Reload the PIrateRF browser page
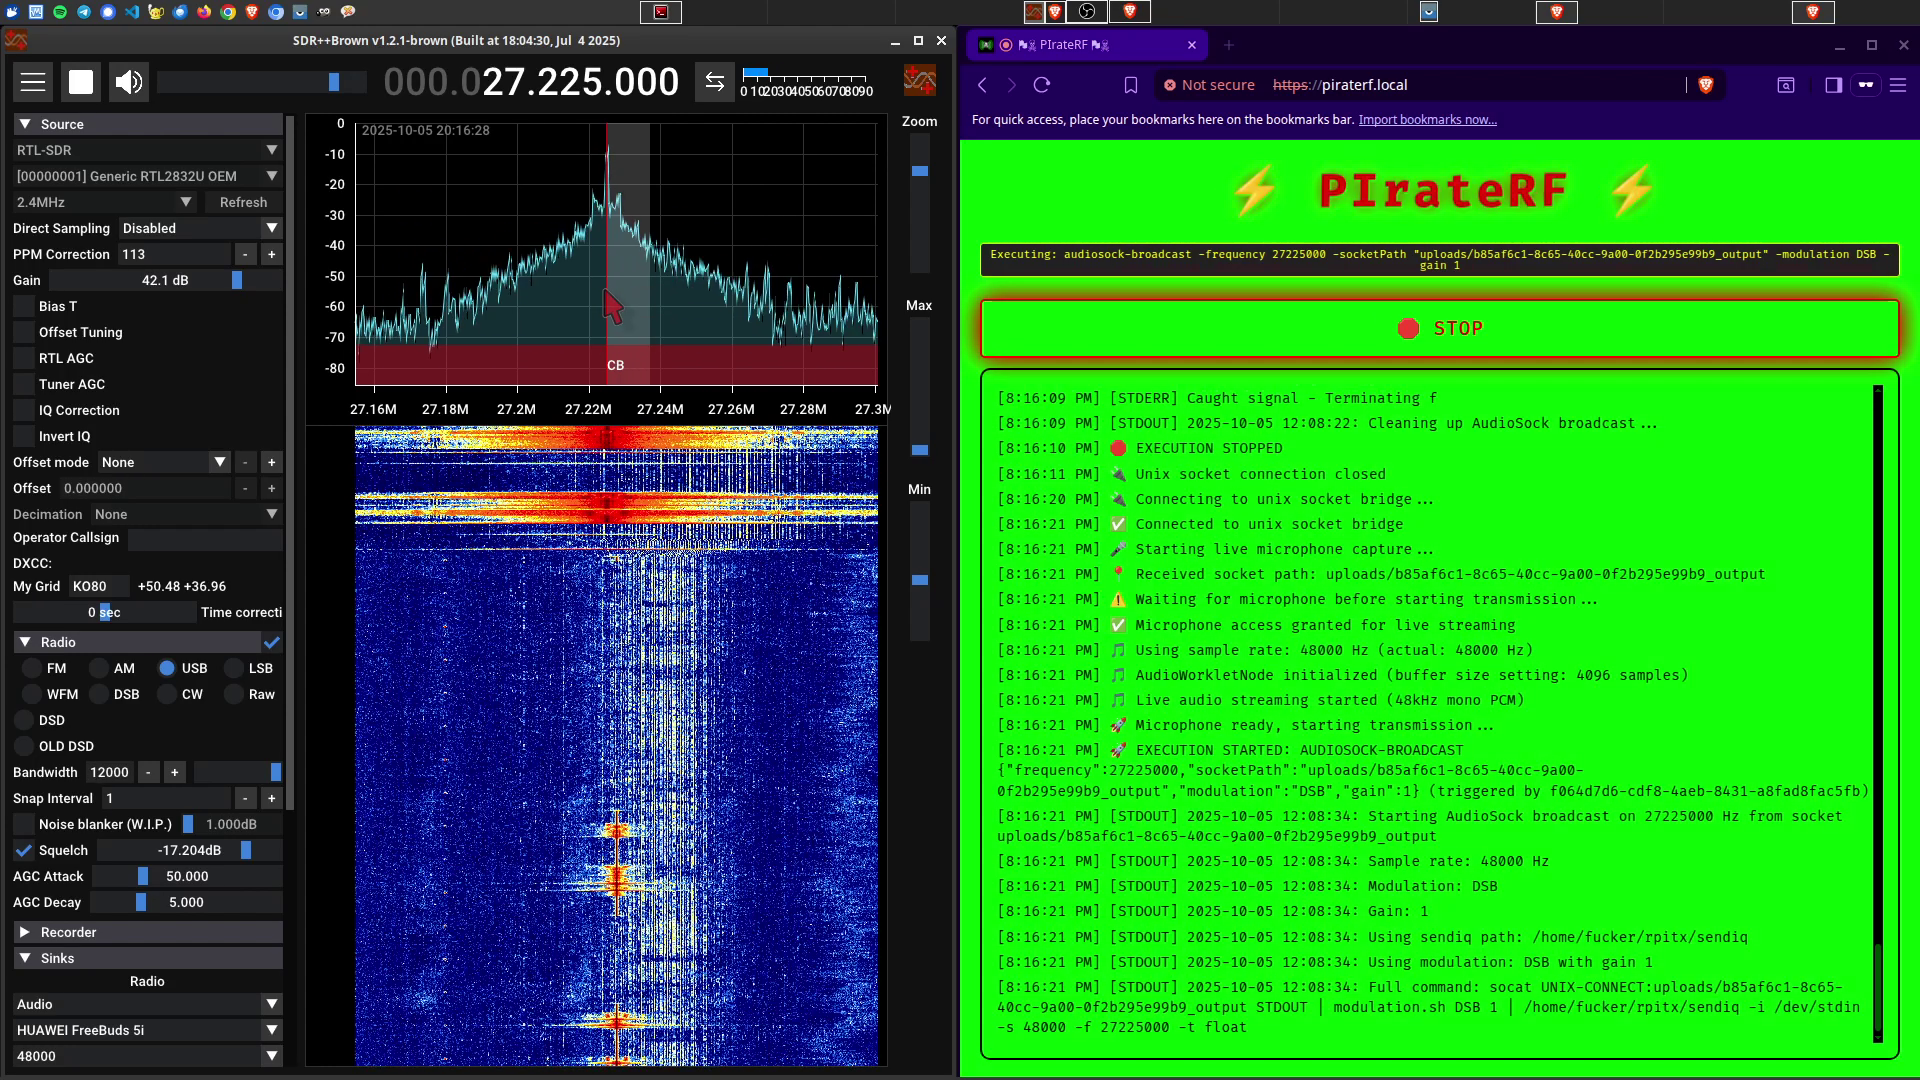 1041,85
